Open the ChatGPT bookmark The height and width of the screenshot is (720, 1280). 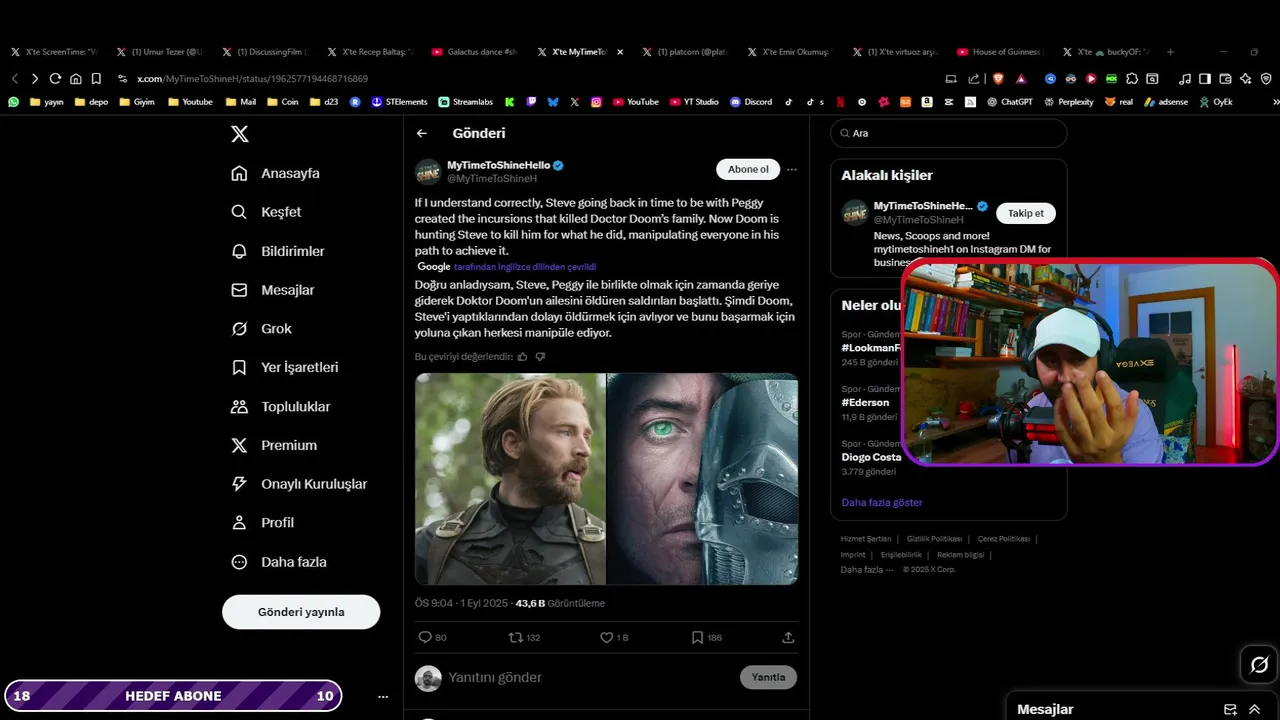pos(1010,102)
